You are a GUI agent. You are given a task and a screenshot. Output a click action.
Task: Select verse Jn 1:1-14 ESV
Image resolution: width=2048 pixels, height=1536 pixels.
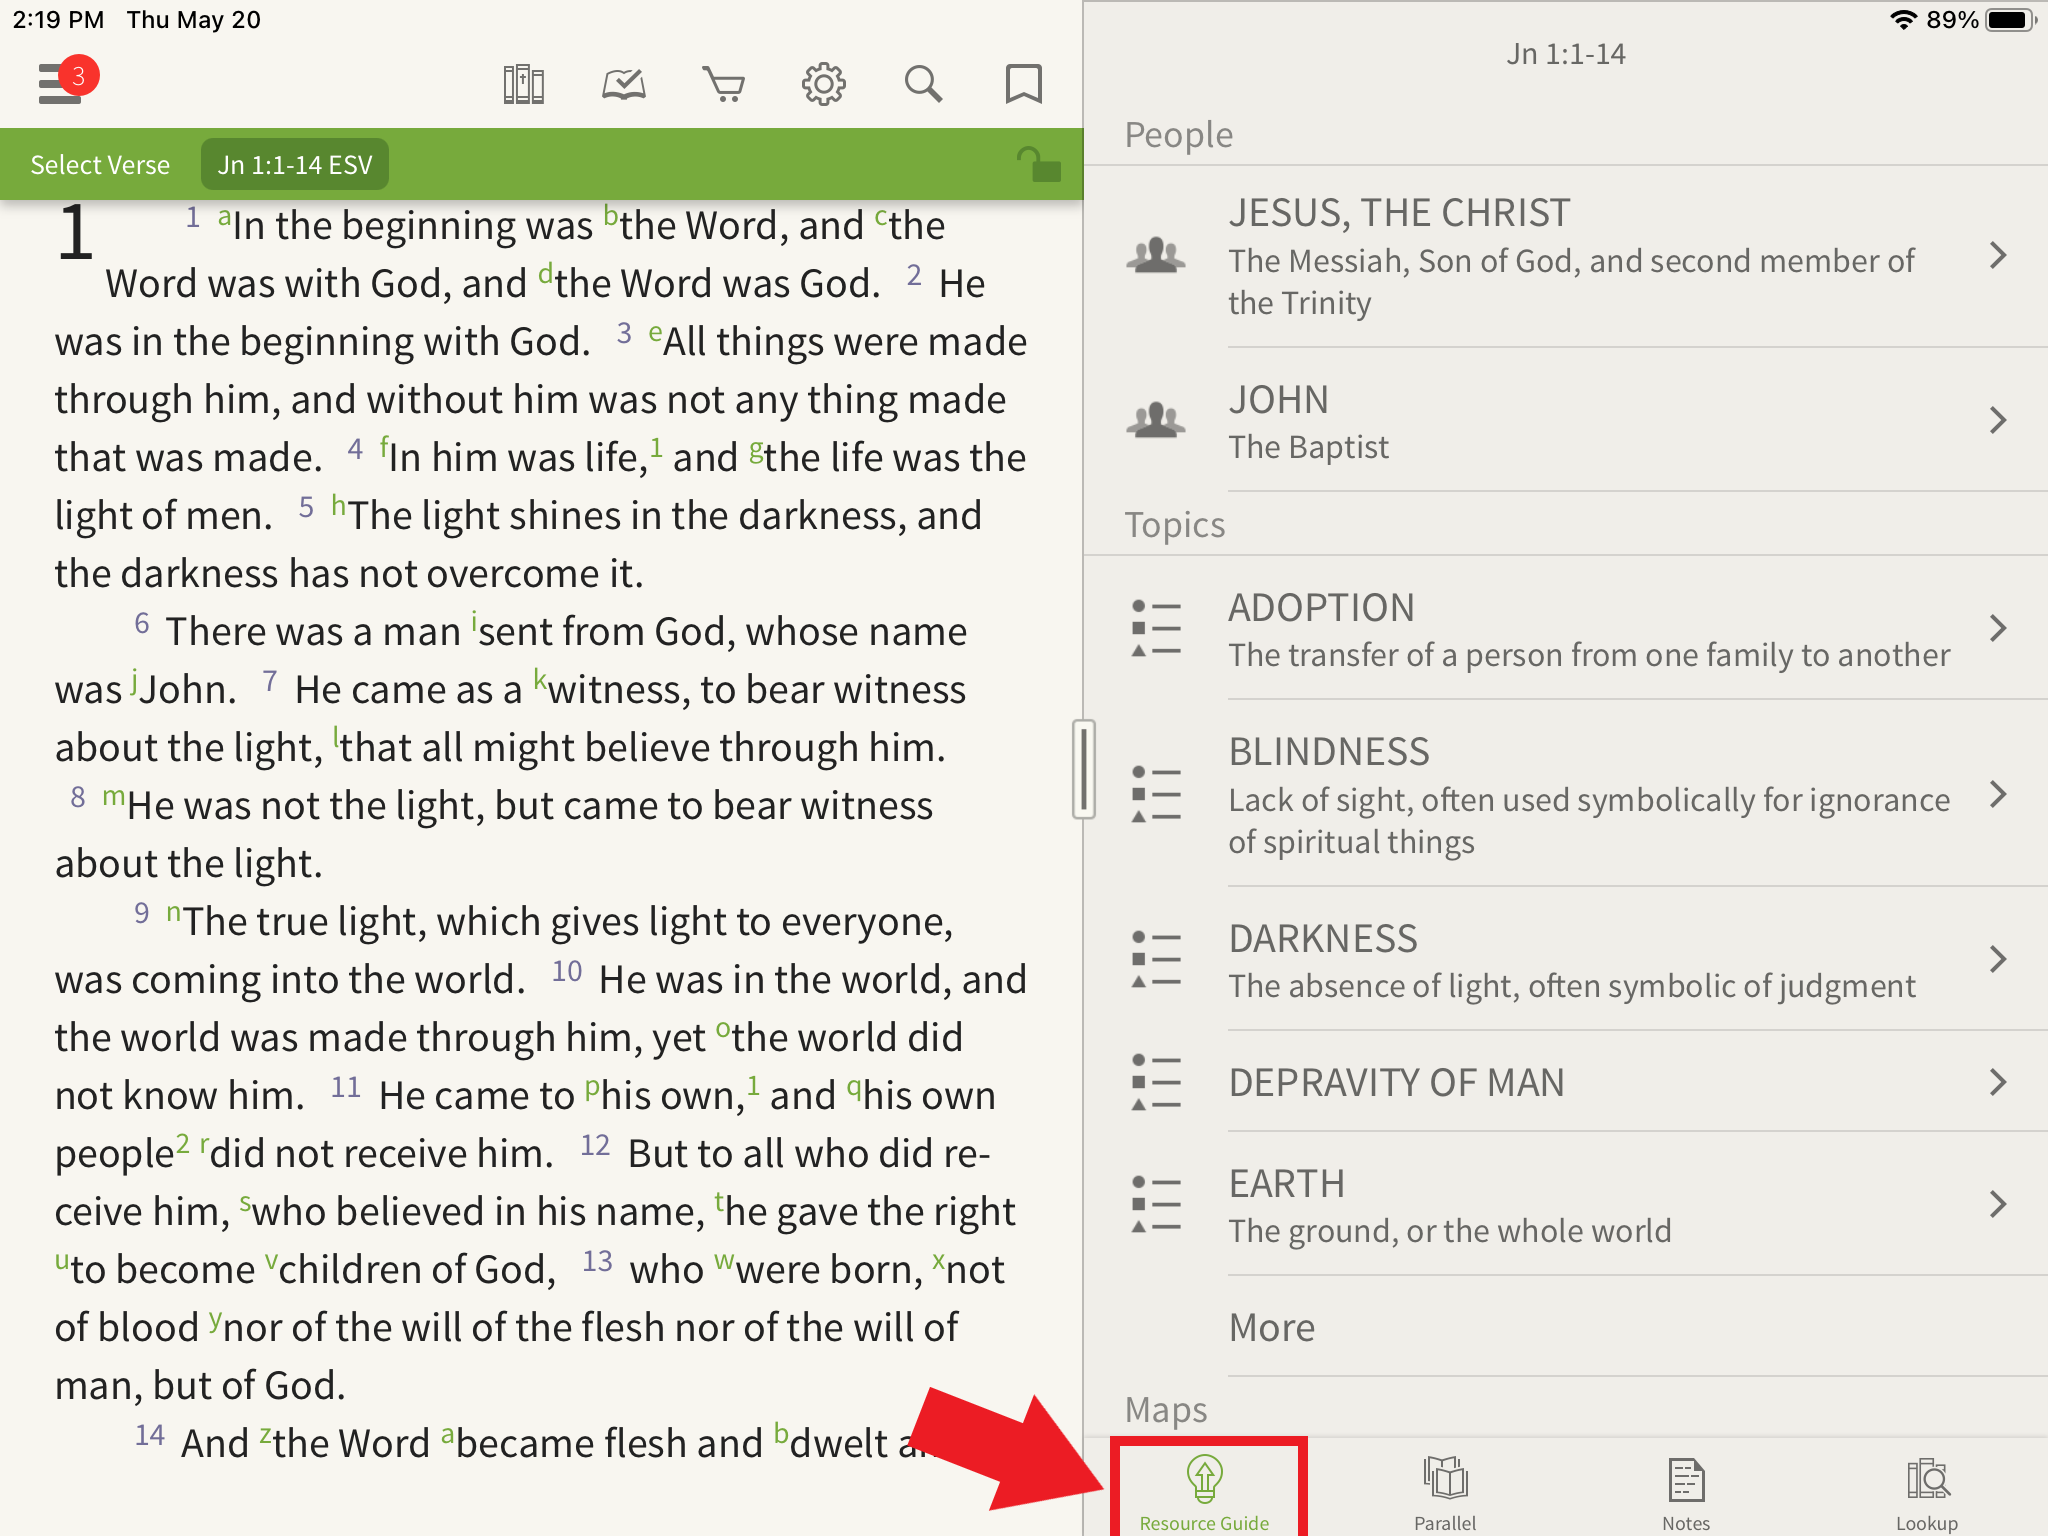pos(297,165)
